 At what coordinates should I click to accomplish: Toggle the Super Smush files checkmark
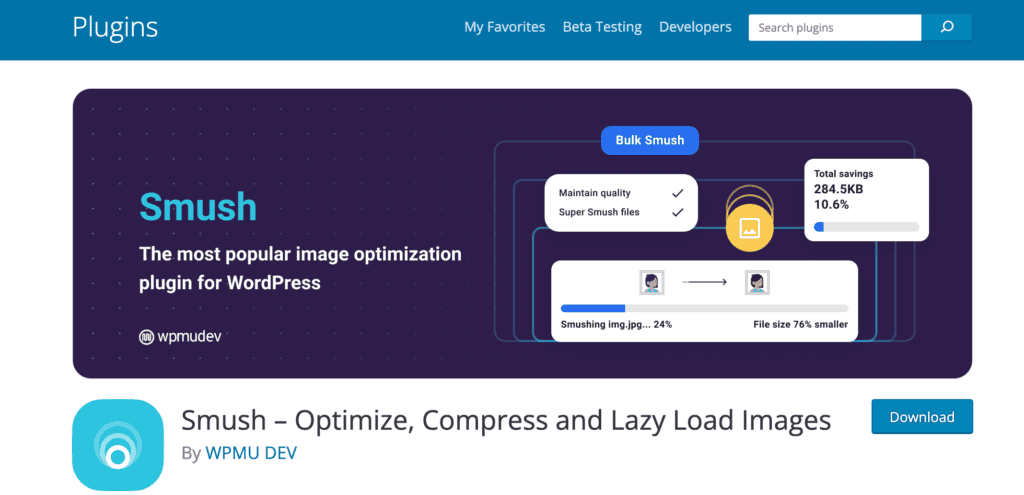click(x=677, y=212)
